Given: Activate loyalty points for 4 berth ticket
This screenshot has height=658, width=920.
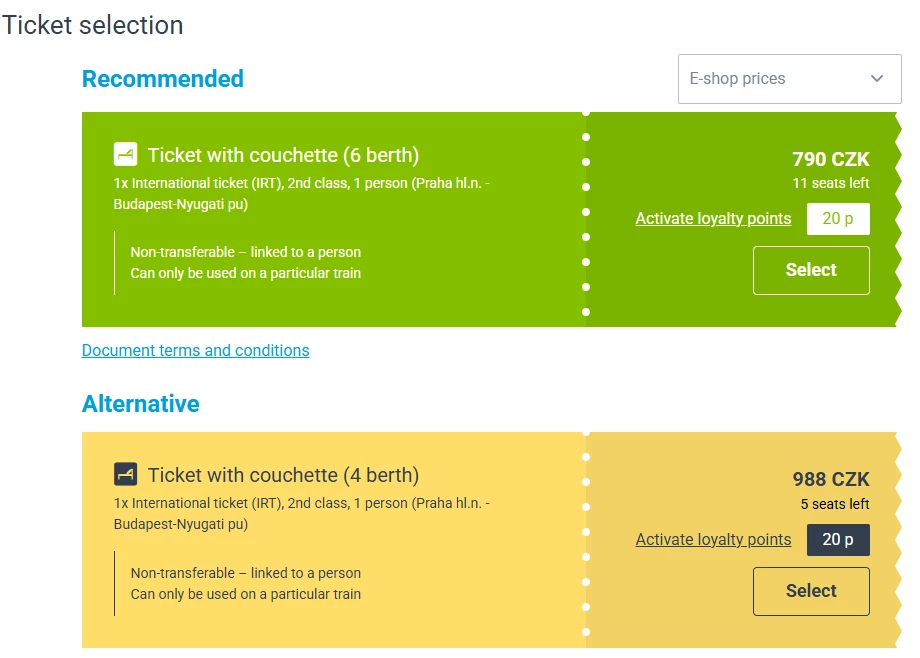Looking at the screenshot, I should tap(713, 539).
